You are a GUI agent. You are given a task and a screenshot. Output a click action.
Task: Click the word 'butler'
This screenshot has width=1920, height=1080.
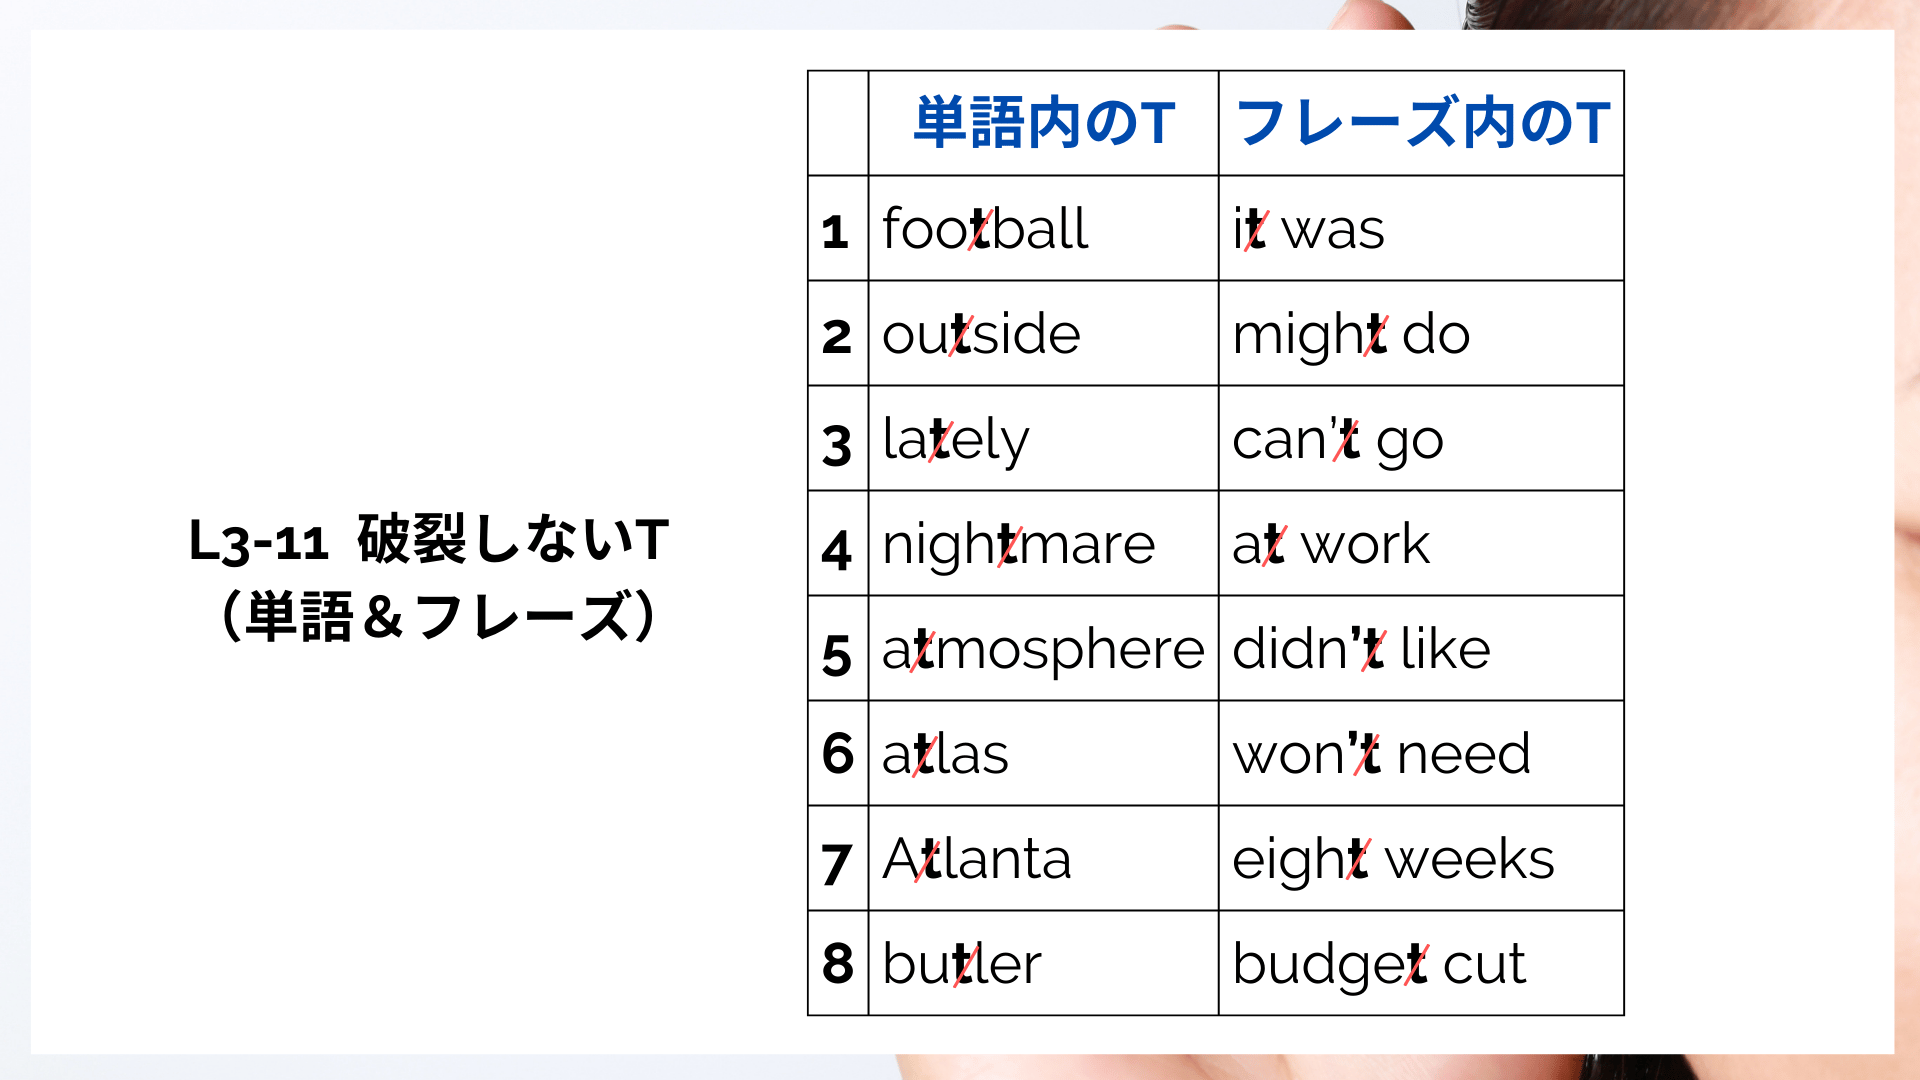[x=961, y=964]
